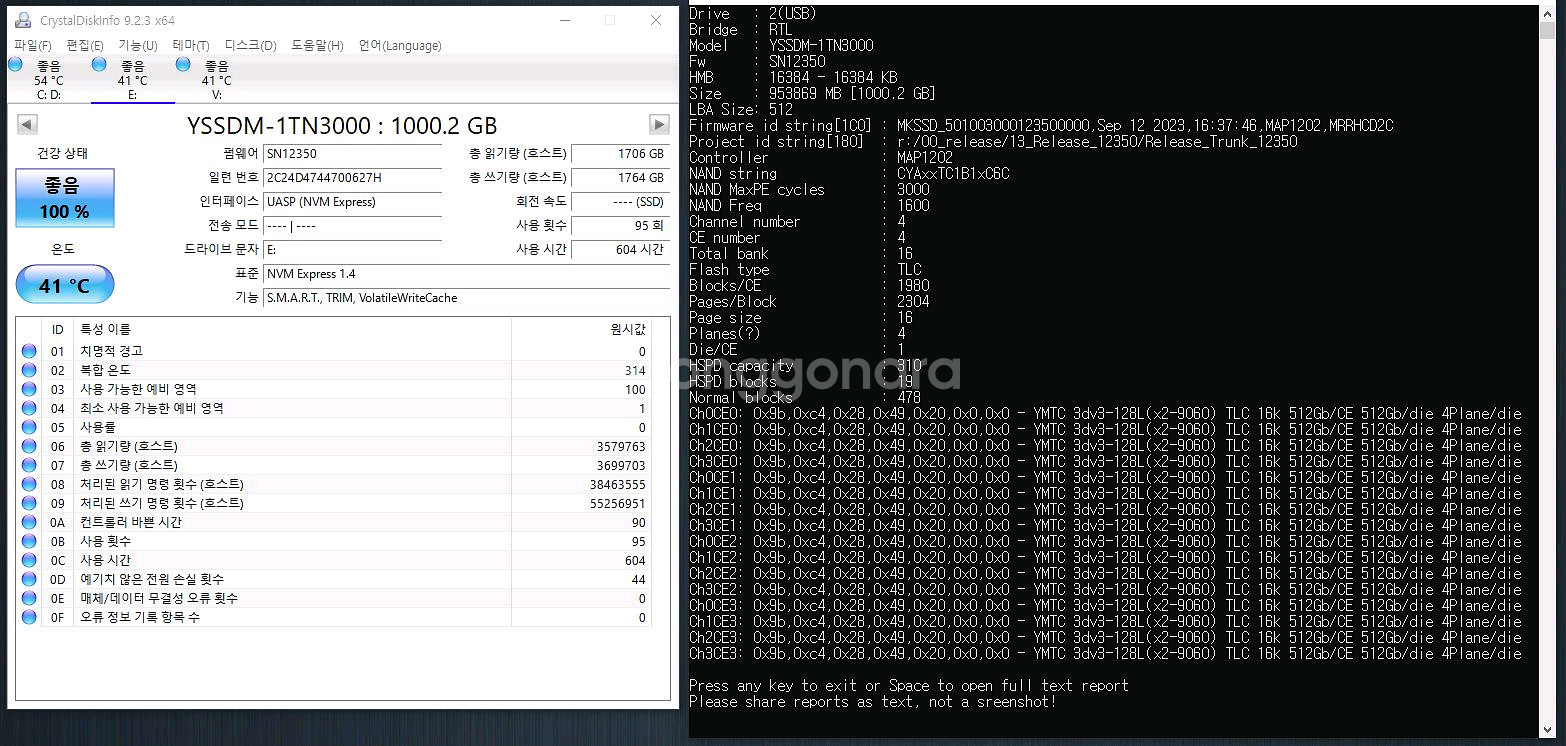Open the 테마(T) menu
The image size is (1566, 746).
click(x=190, y=45)
